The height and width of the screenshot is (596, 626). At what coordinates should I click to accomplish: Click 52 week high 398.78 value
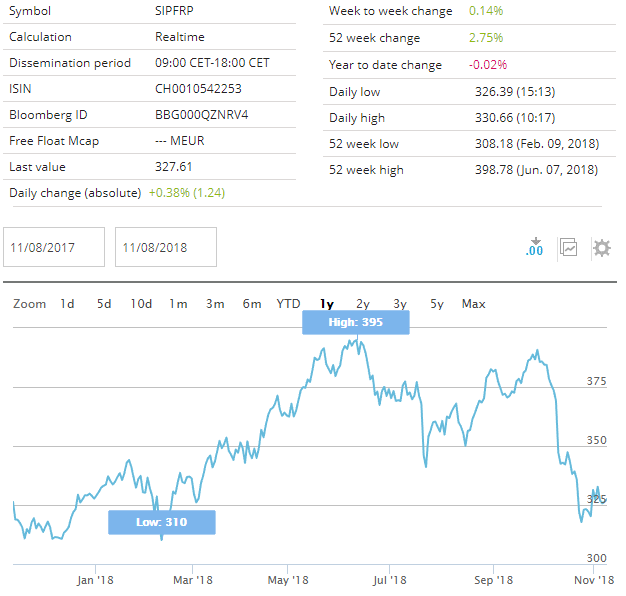click(537, 170)
